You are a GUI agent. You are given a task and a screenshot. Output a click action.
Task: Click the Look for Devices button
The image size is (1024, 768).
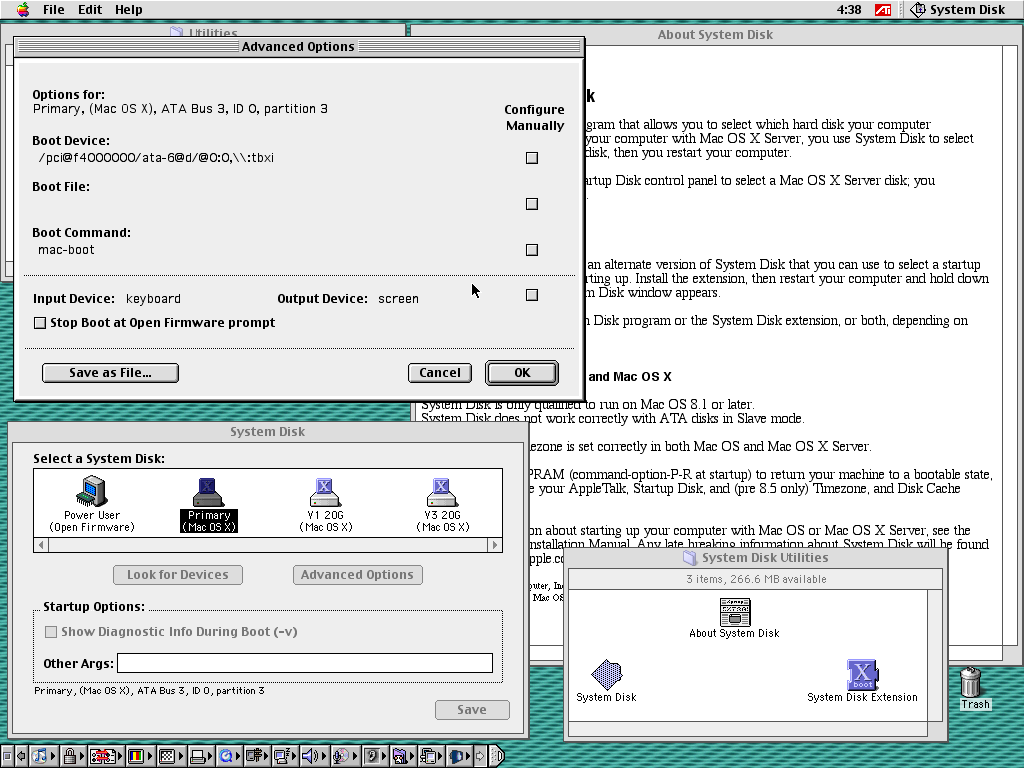click(x=178, y=575)
